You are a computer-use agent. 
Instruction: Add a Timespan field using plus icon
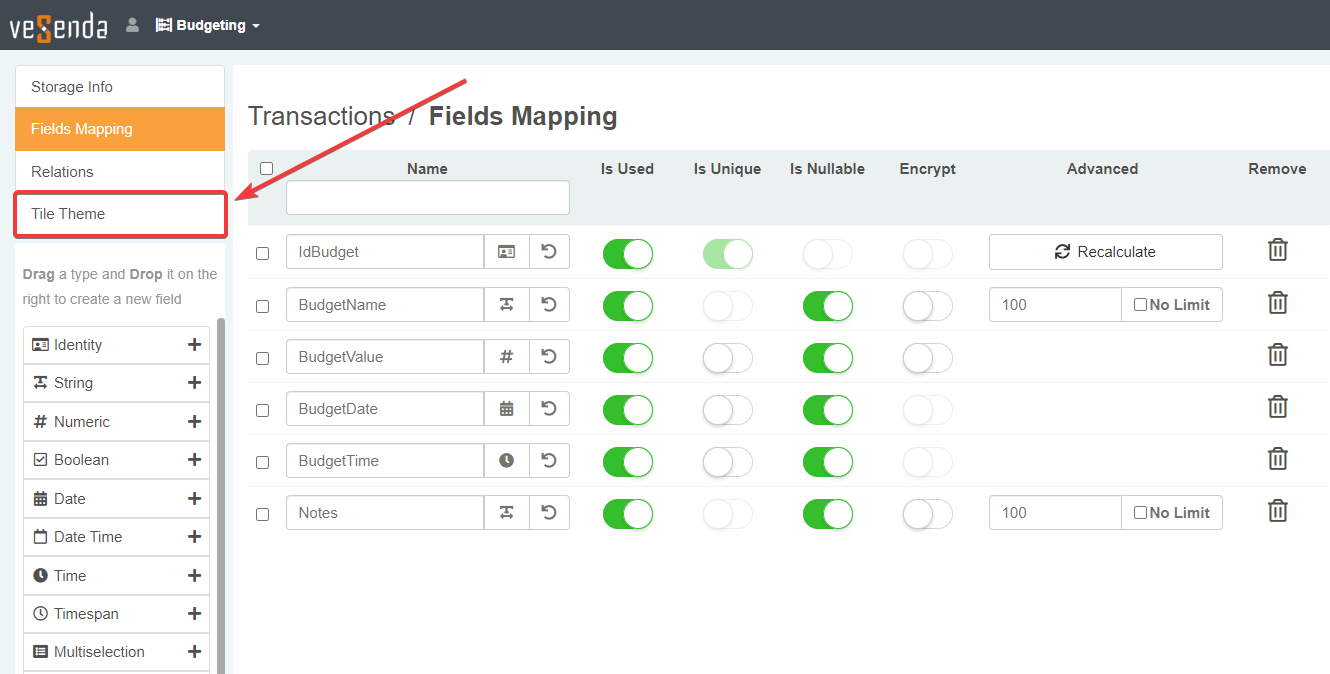click(x=194, y=614)
